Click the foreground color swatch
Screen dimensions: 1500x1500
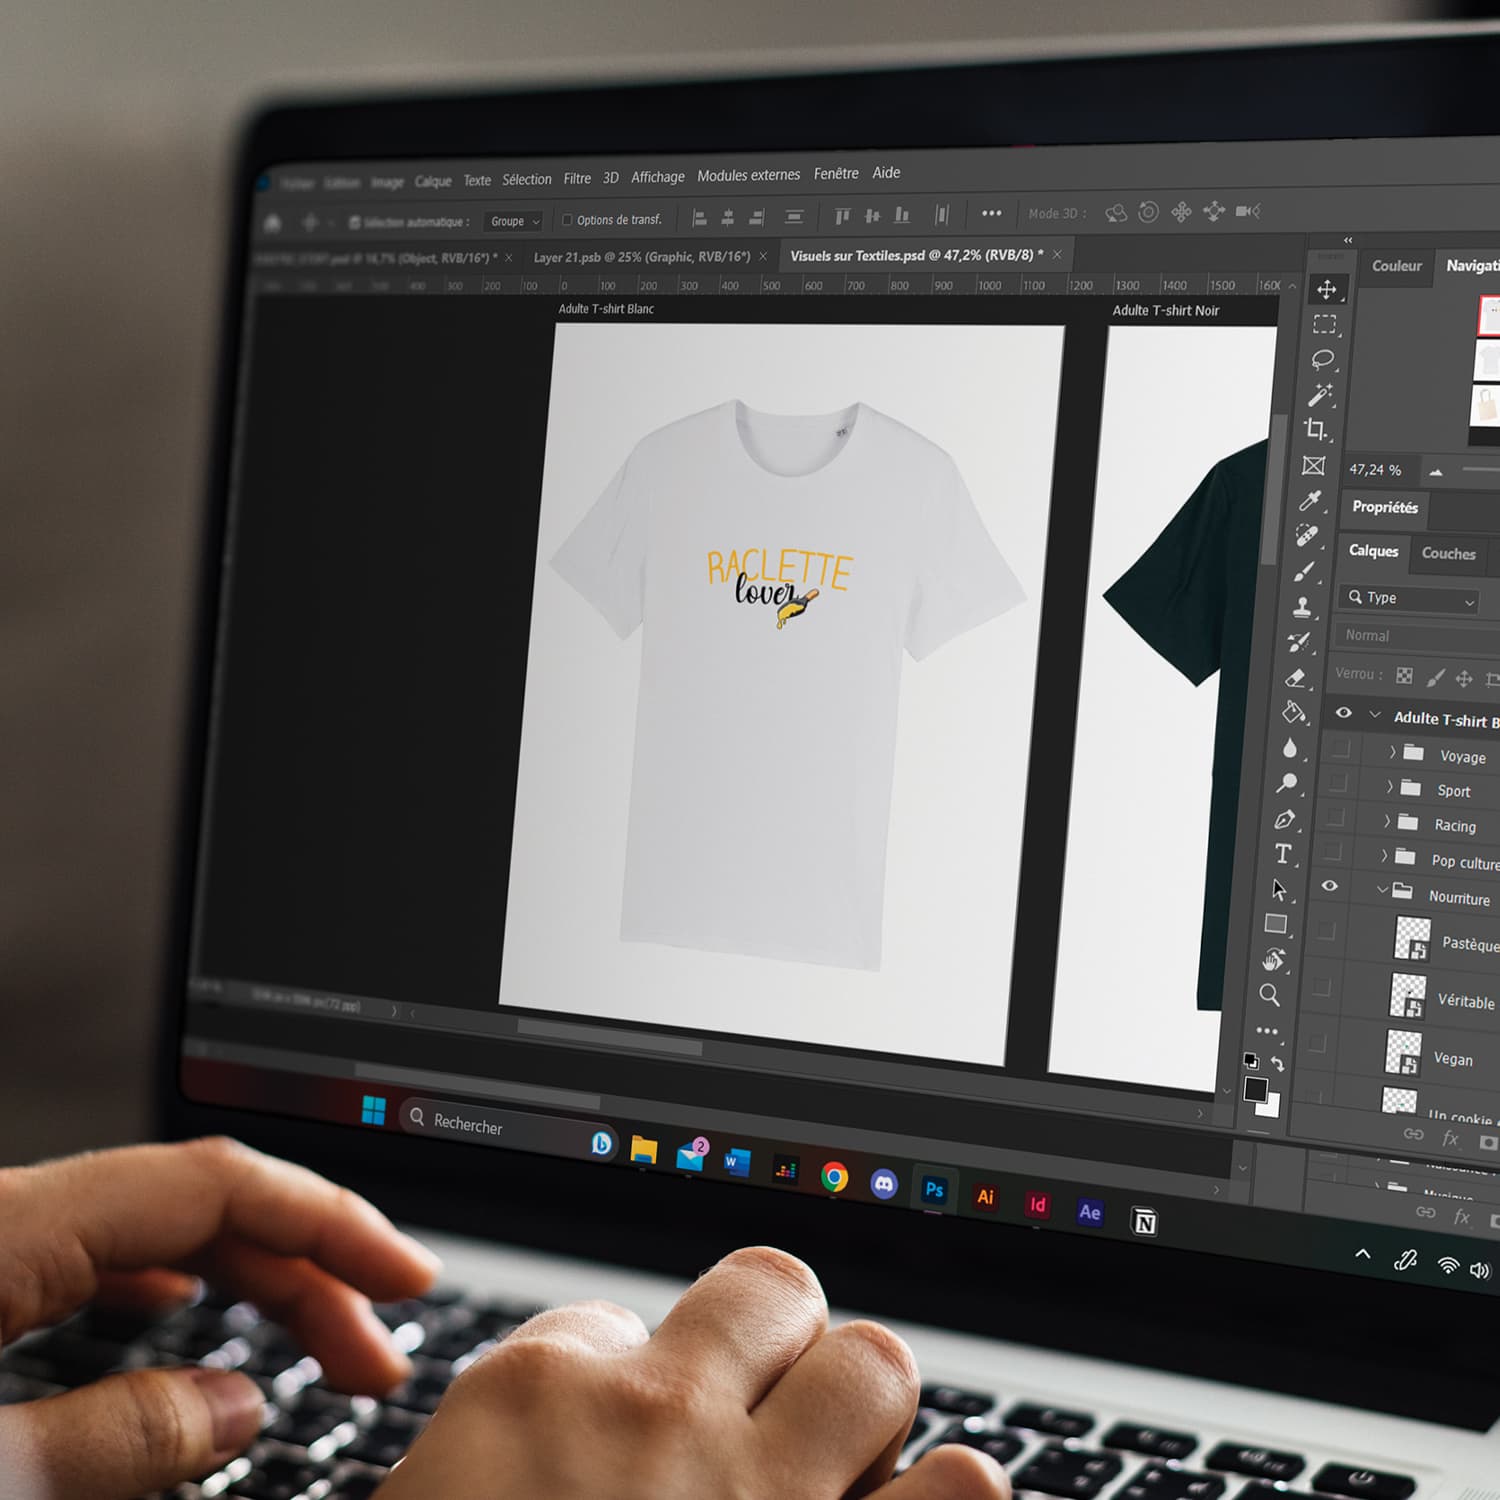pos(1256,1089)
